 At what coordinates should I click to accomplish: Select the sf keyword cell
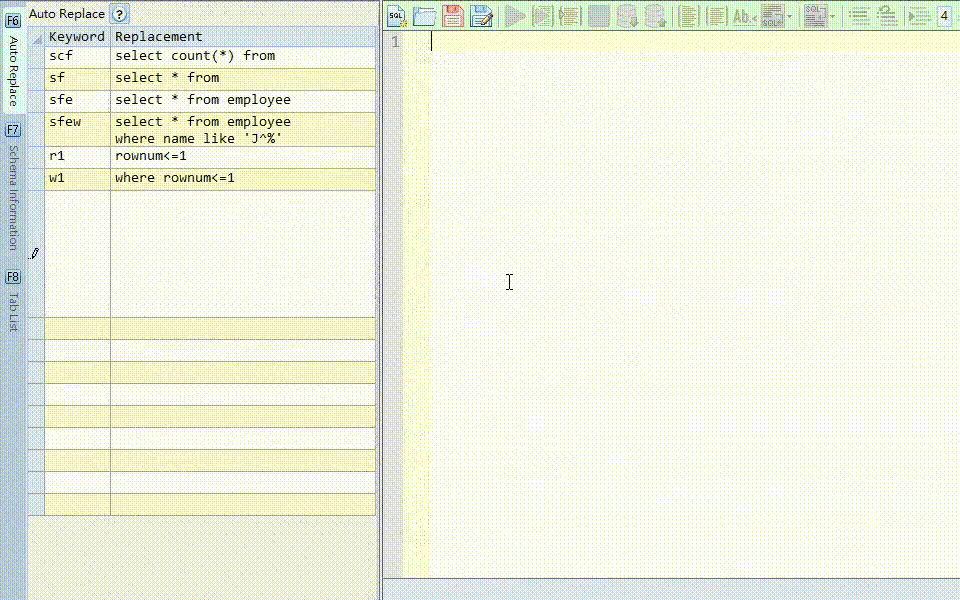tap(77, 79)
